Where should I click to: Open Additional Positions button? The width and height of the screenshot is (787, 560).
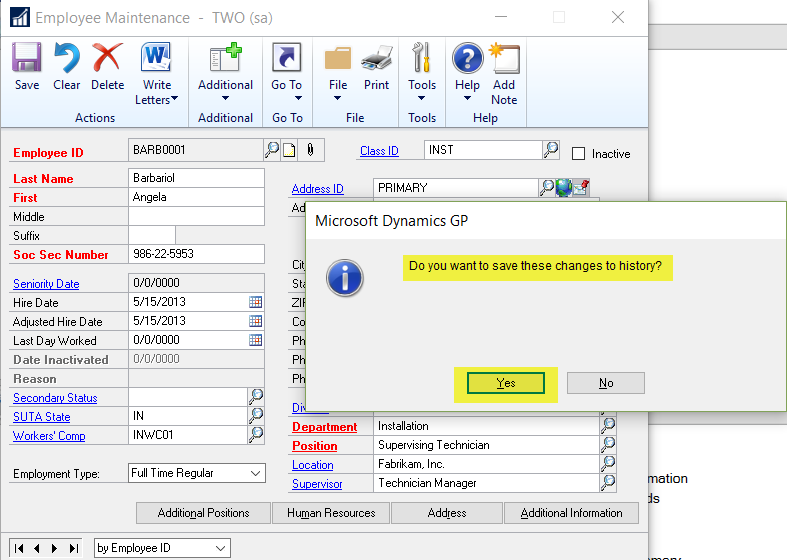[203, 513]
